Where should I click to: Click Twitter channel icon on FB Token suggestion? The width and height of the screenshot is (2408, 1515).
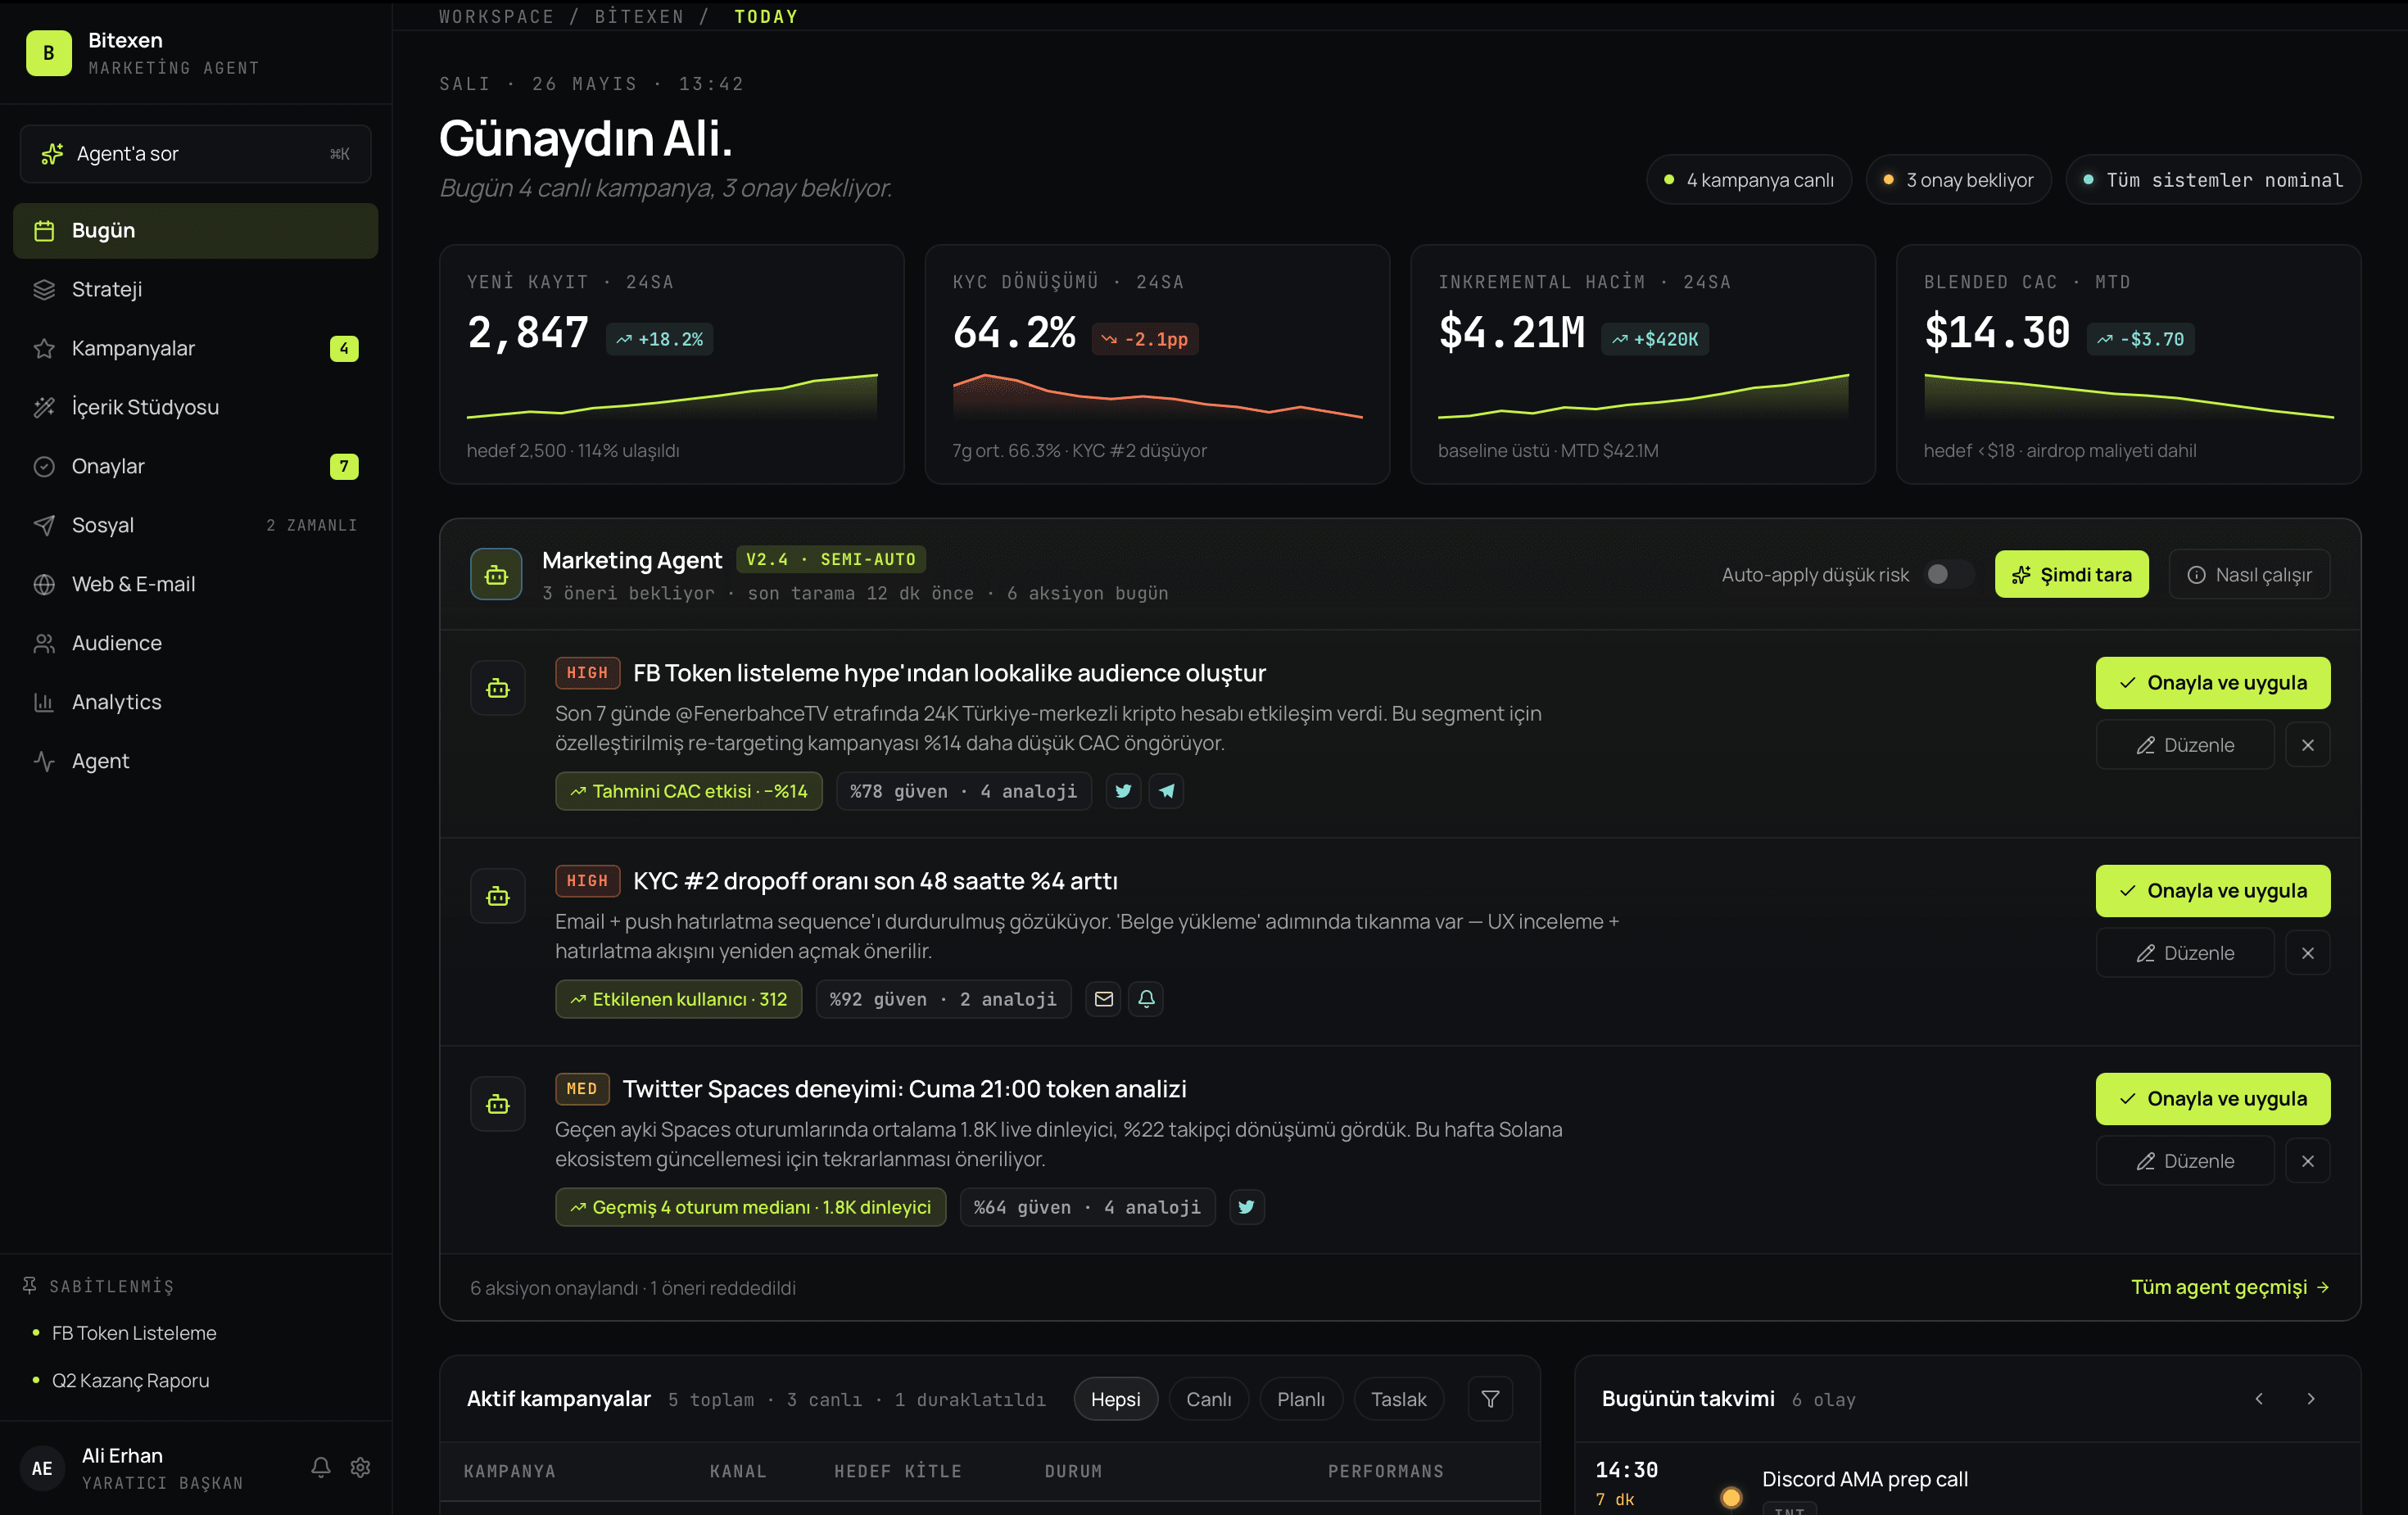click(1123, 791)
